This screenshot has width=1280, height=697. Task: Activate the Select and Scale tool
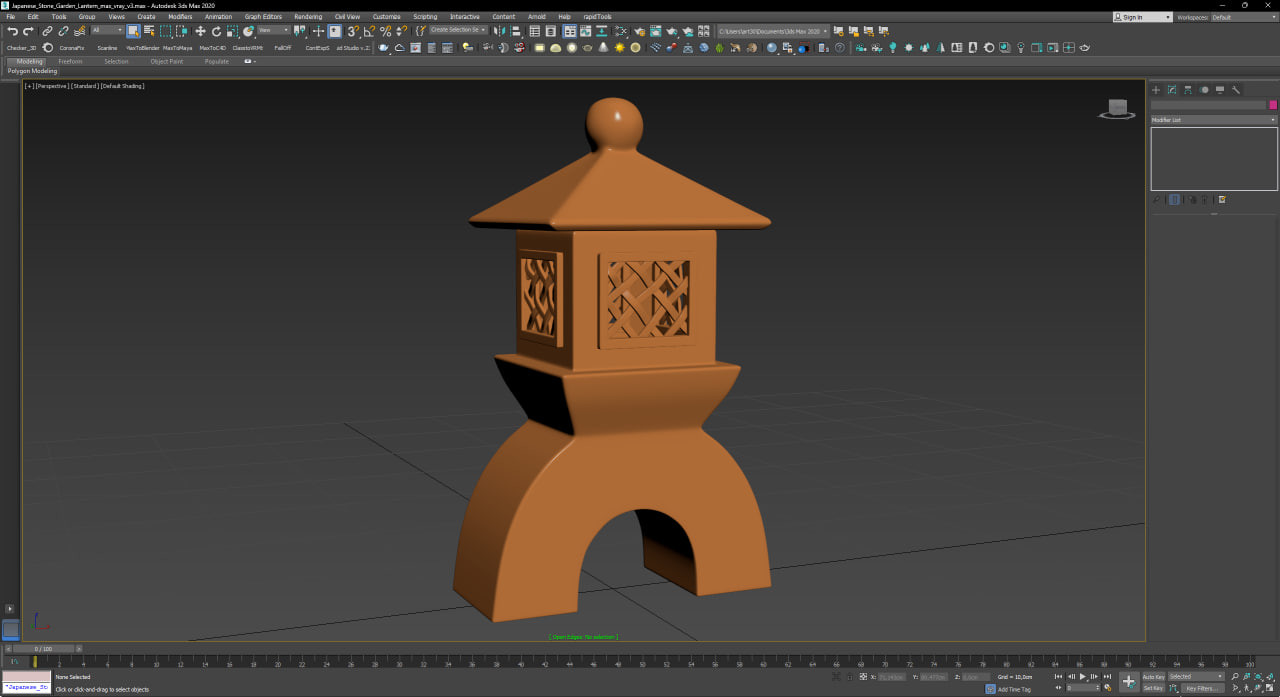tap(232, 31)
